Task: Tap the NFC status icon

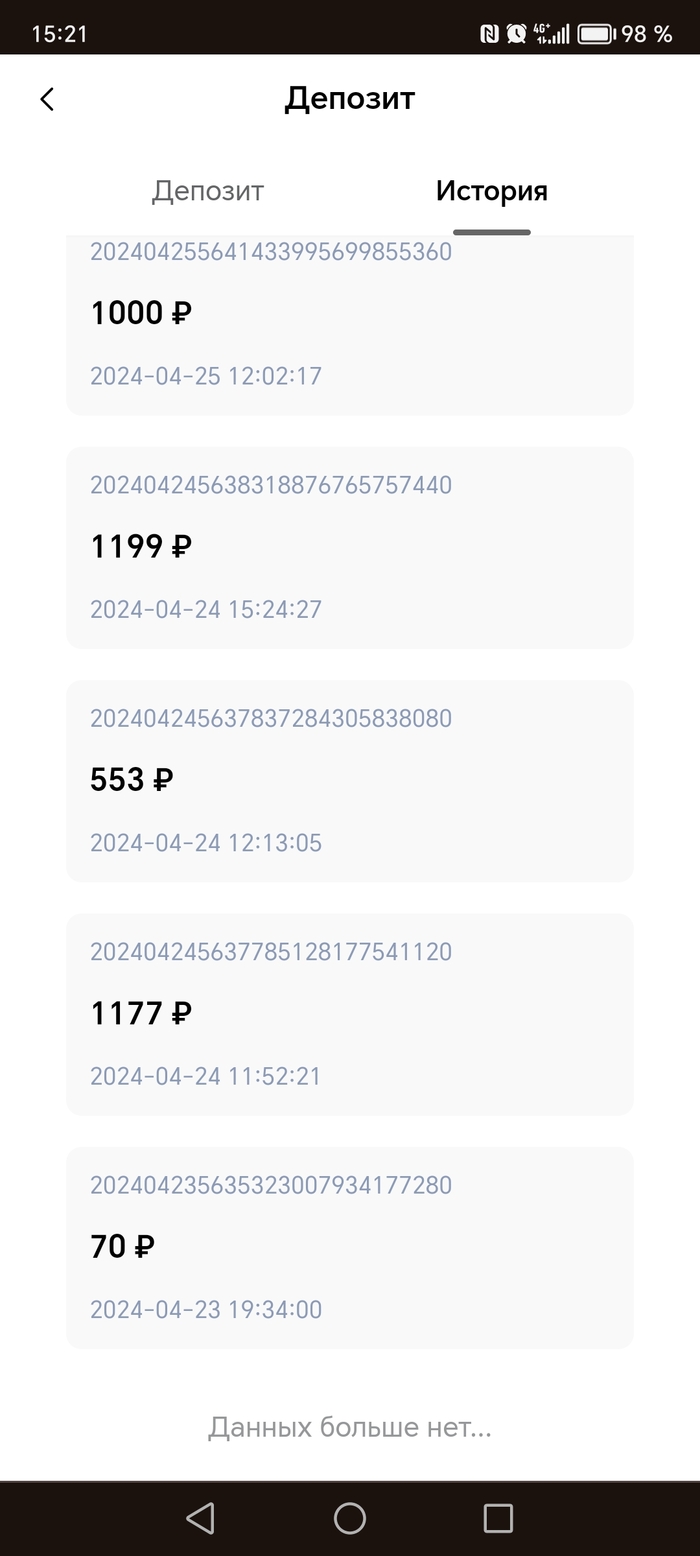Action: 489,34
